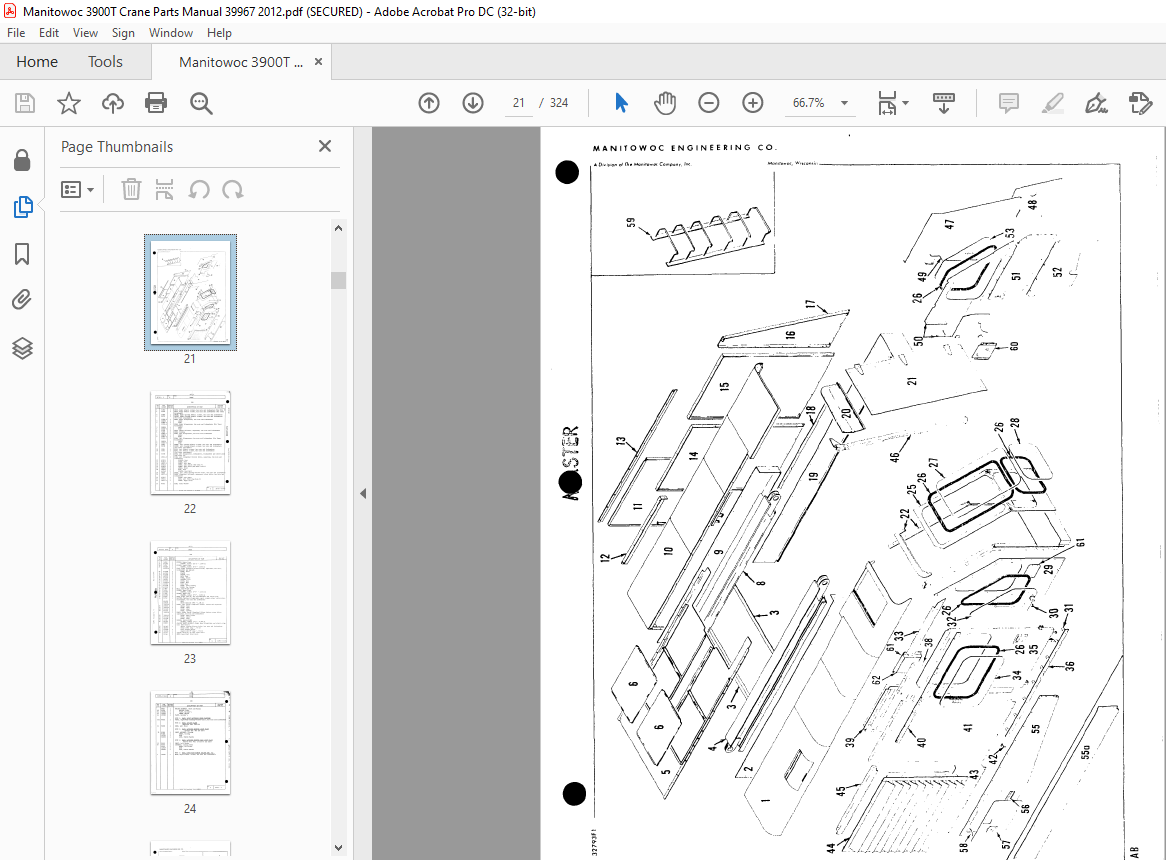This screenshot has height=860, width=1166.
Task: Rotate page counterclockwise
Action: 199,190
